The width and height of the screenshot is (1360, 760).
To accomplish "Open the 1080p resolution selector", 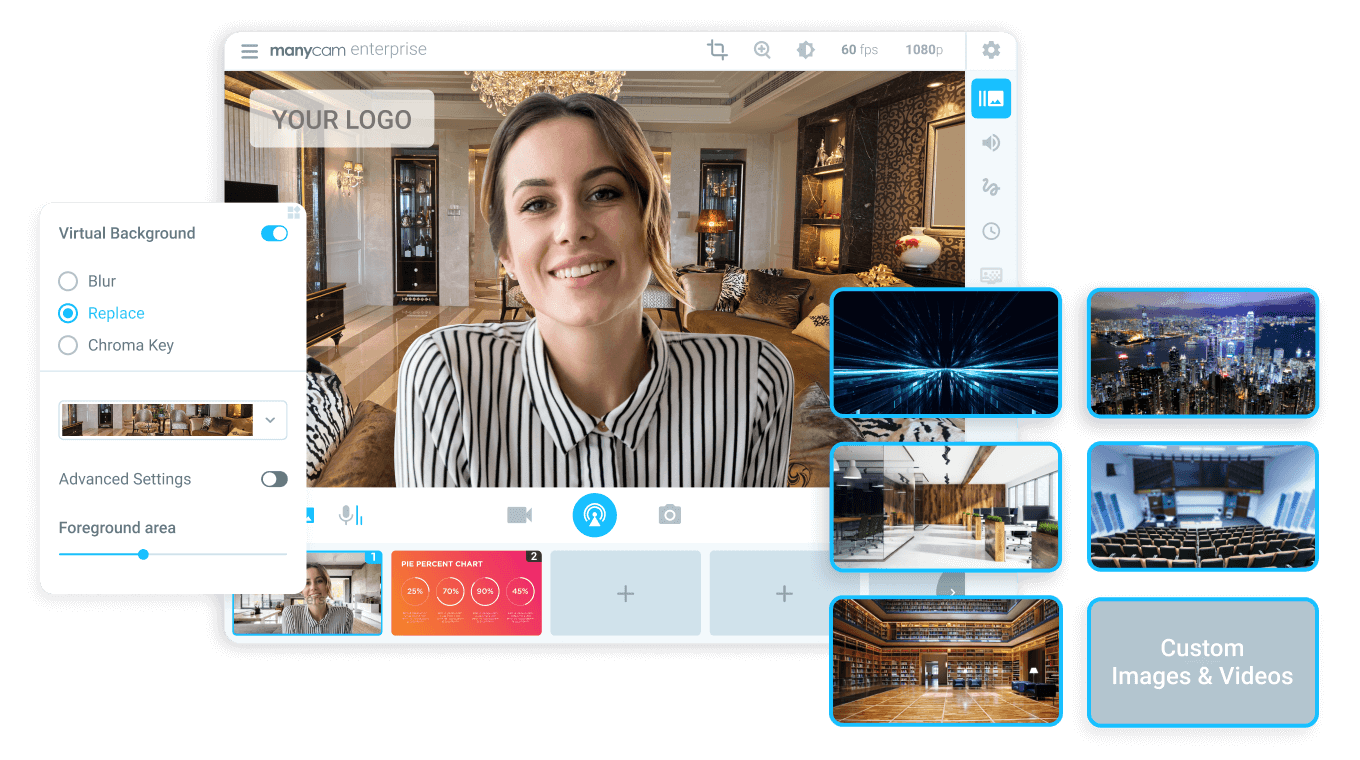I will pos(923,50).
